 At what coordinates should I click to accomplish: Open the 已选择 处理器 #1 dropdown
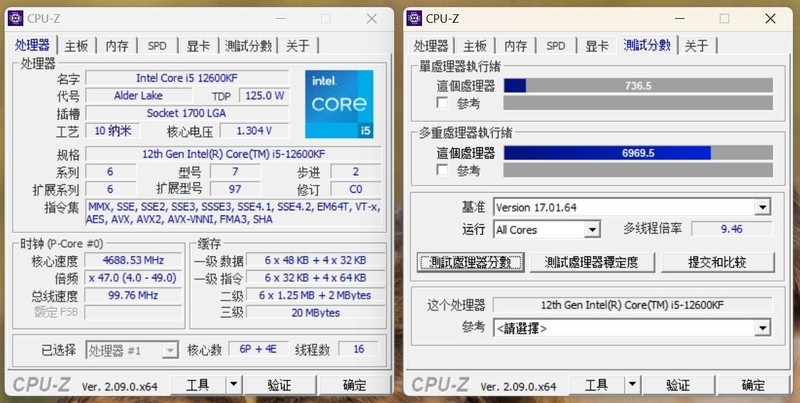(x=132, y=350)
